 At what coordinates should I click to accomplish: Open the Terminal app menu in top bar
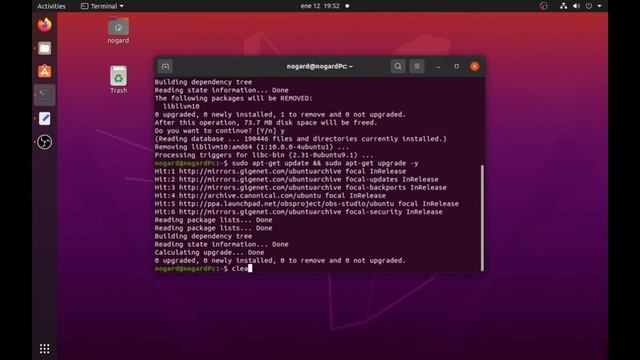[102, 6]
